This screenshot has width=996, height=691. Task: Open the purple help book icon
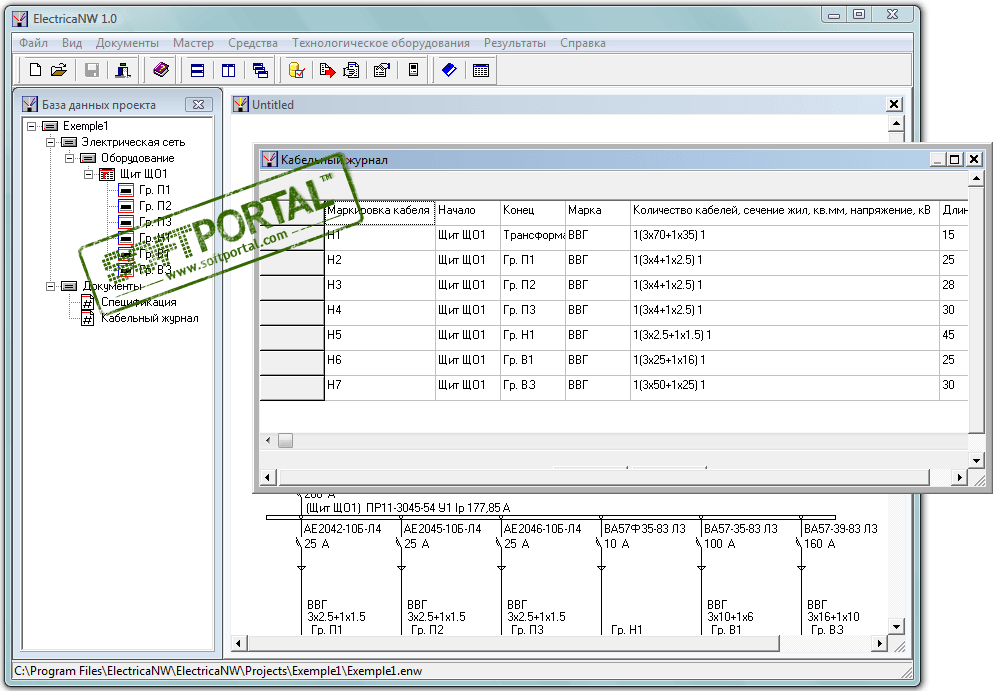click(x=161, y=70)
